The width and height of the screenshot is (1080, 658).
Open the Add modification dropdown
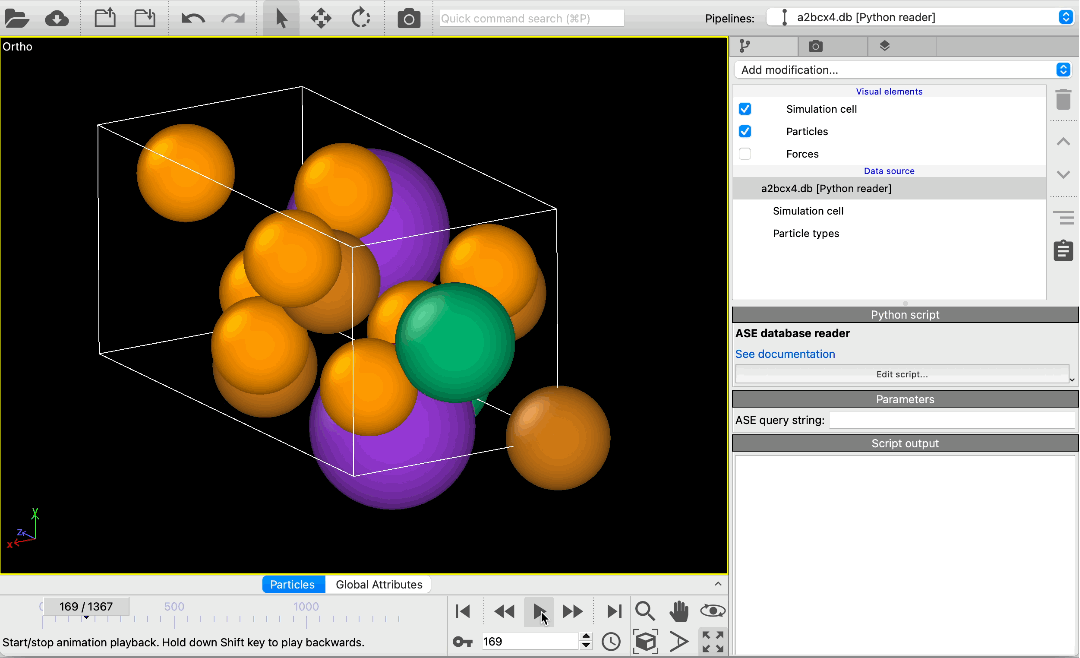[904, 70]
